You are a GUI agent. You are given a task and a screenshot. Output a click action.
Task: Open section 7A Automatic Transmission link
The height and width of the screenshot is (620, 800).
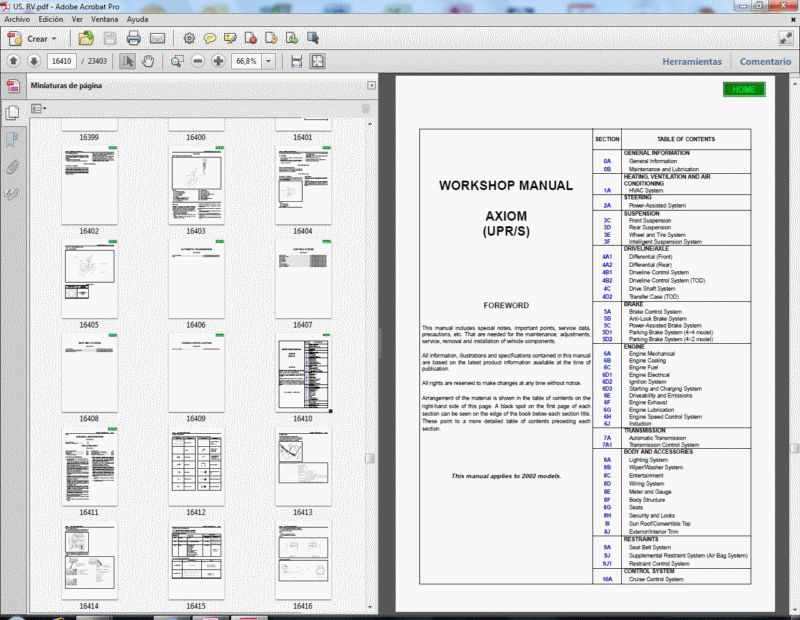(x=607, y=438)
